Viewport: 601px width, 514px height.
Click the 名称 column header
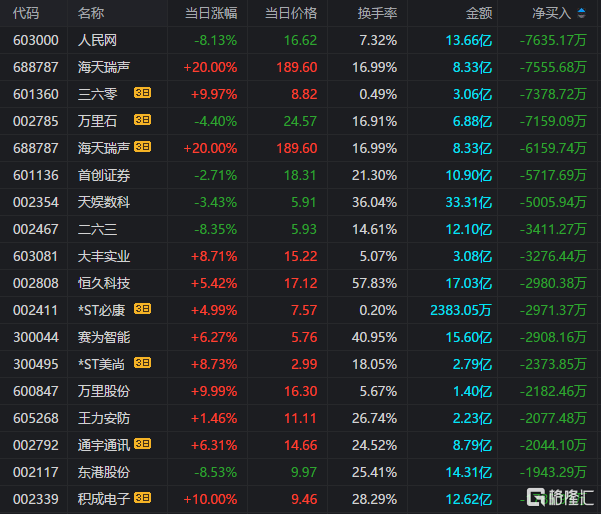tap(91, 13)
